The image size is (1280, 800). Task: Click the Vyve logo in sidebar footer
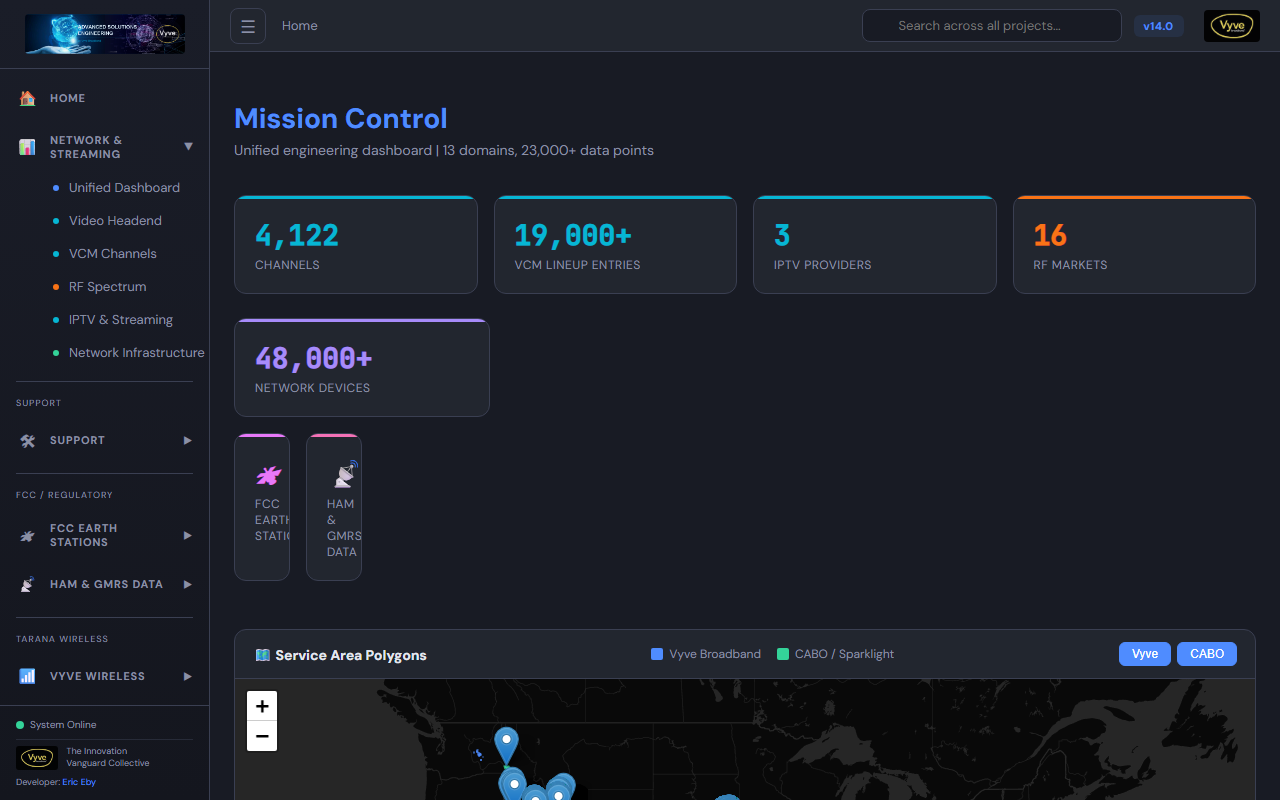coord(38,757)
